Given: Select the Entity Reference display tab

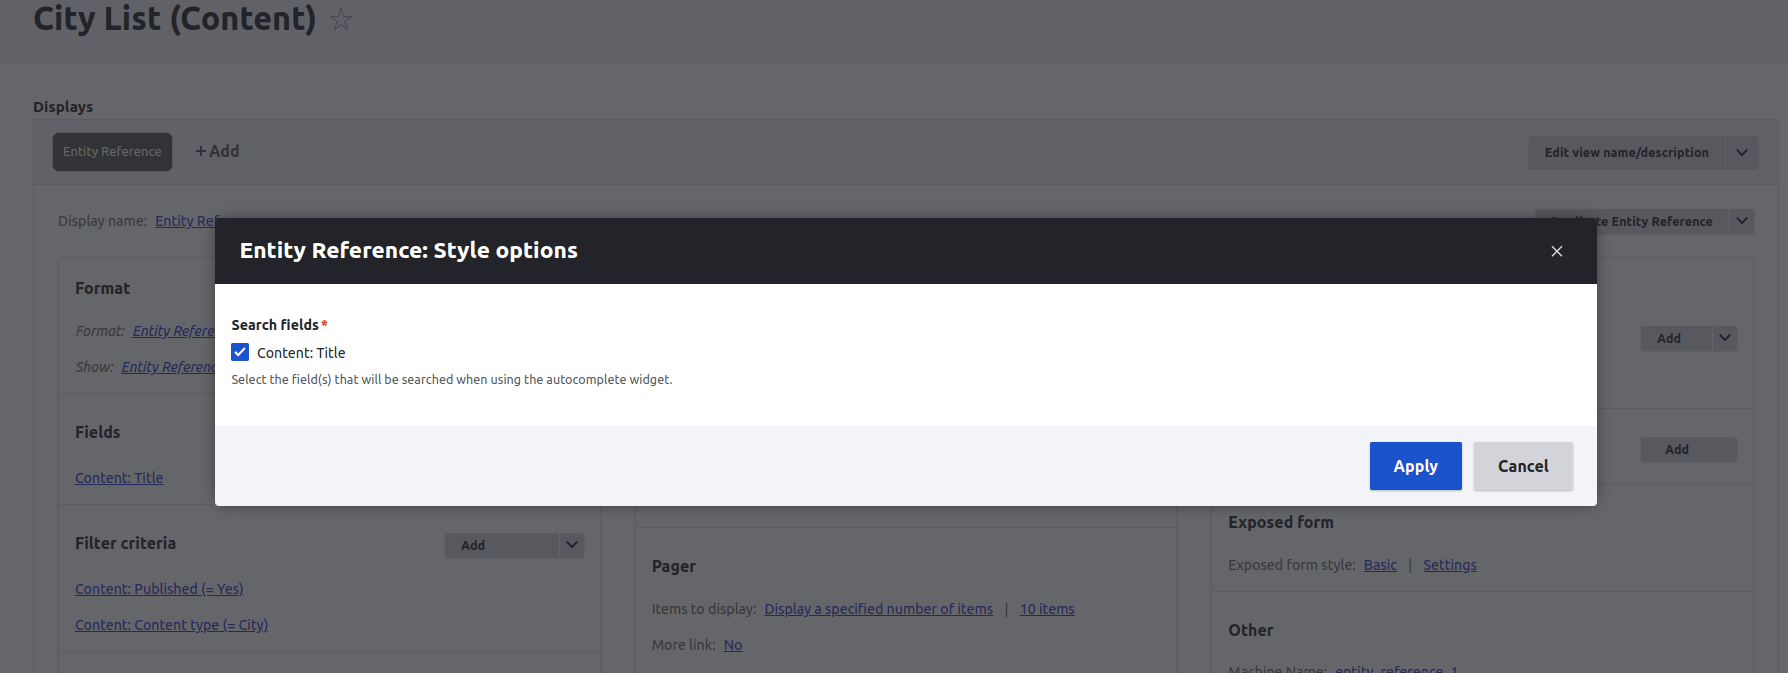Looking at the screenshot, I should (112, 152).
